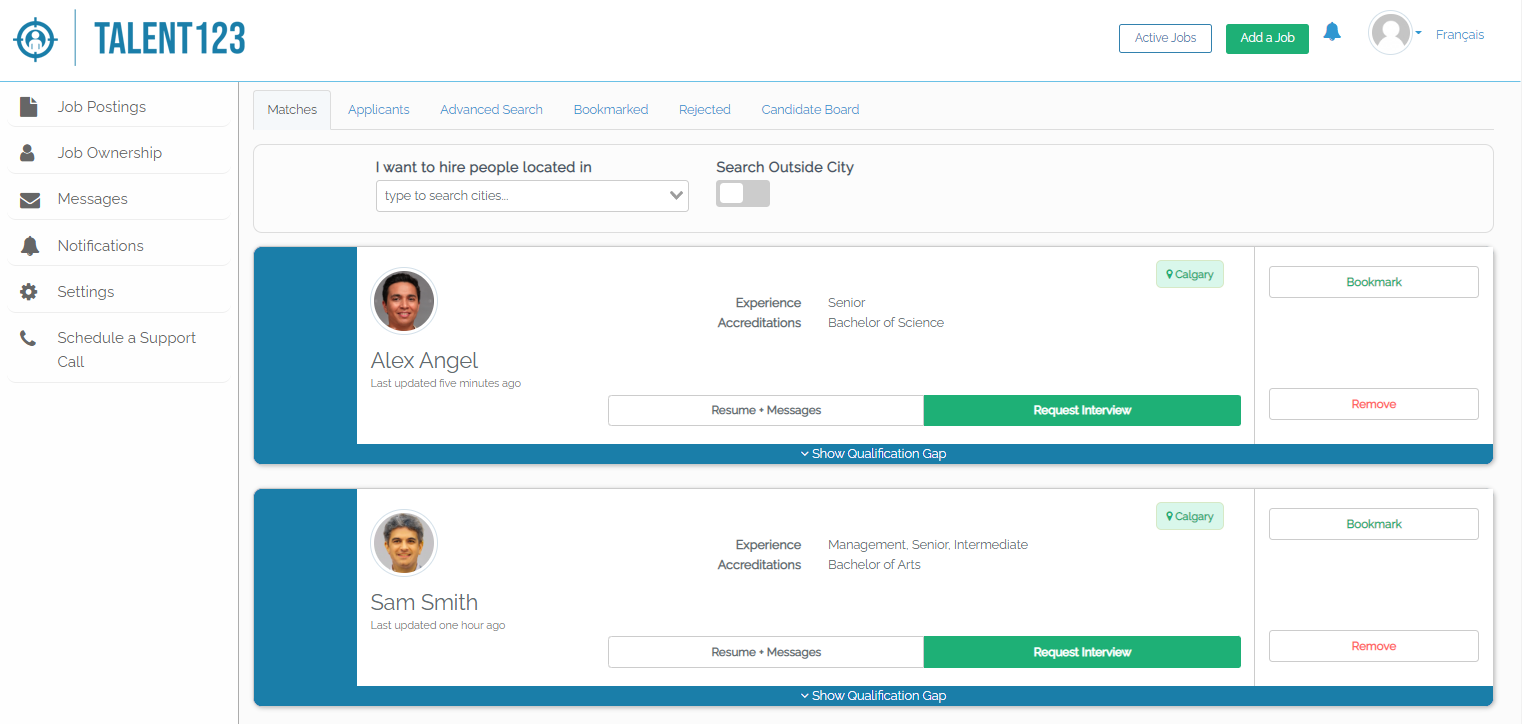Expand Show Qualification Gap for Sam Smith
Image resolution: width=1522 pixels, height=724 pixels.
pos(872,695)
